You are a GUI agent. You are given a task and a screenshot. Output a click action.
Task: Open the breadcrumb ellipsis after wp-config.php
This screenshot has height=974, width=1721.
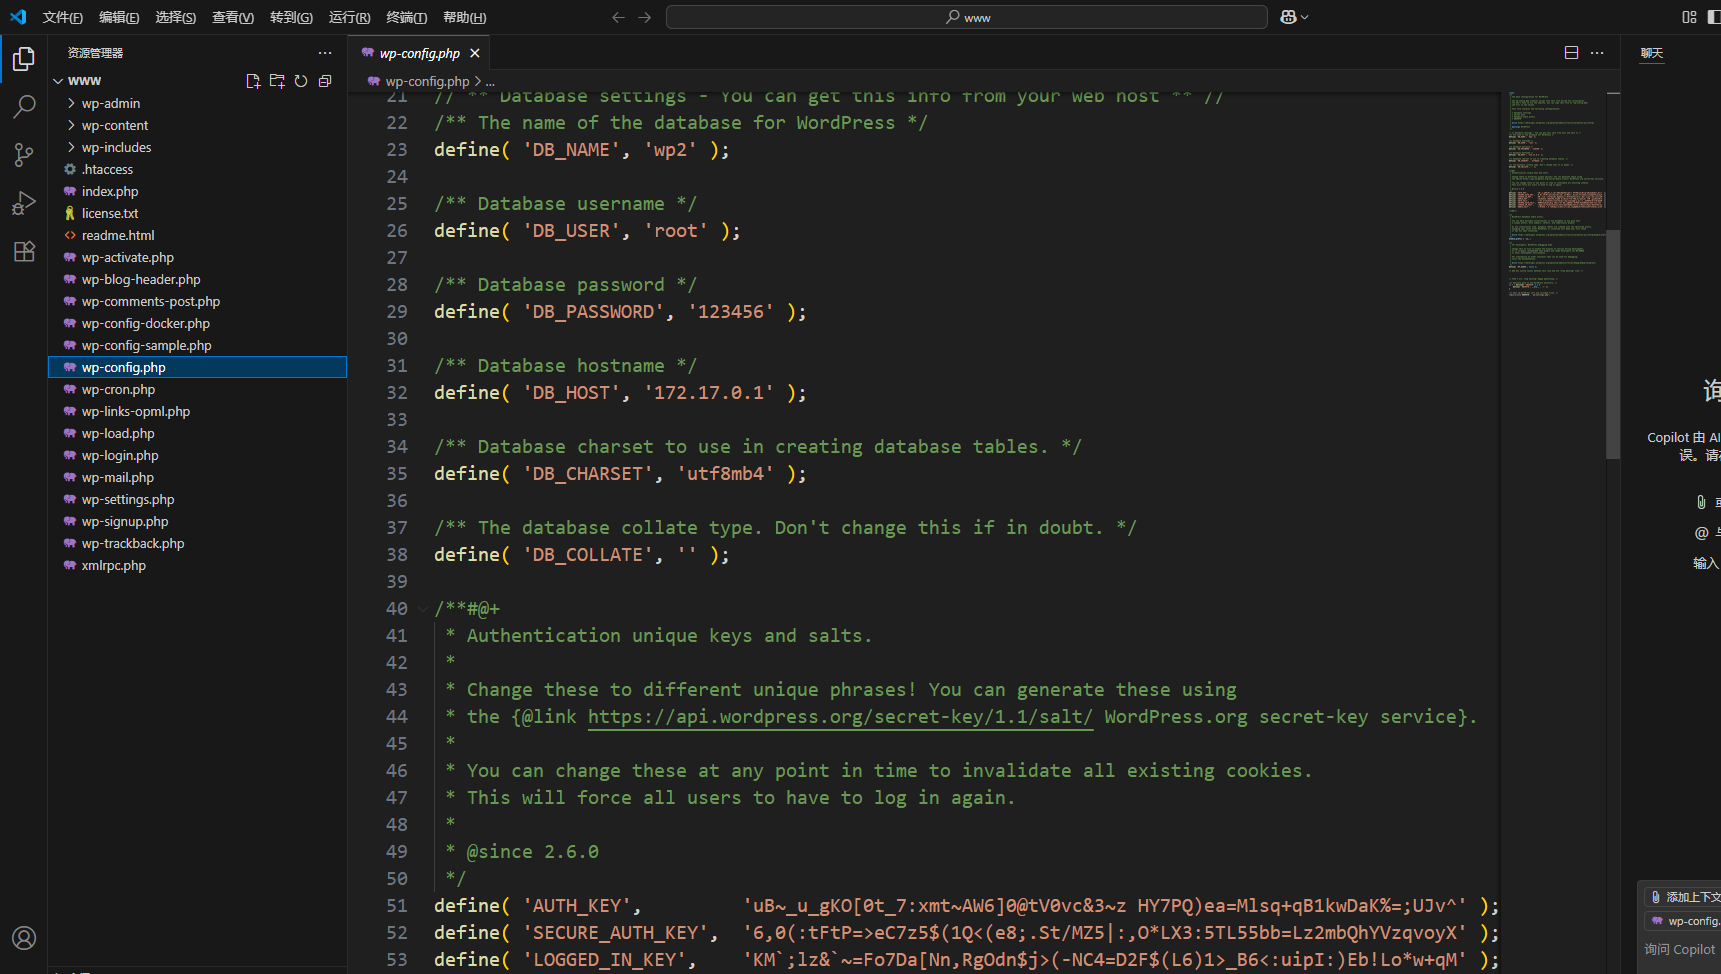[490, 82]
